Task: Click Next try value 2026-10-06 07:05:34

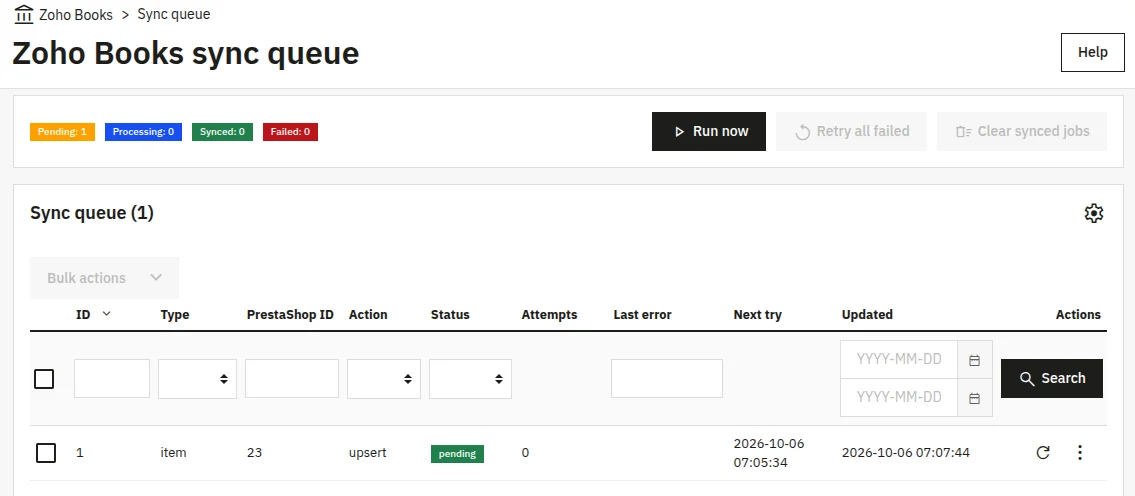Action: [x=769, y=453]
